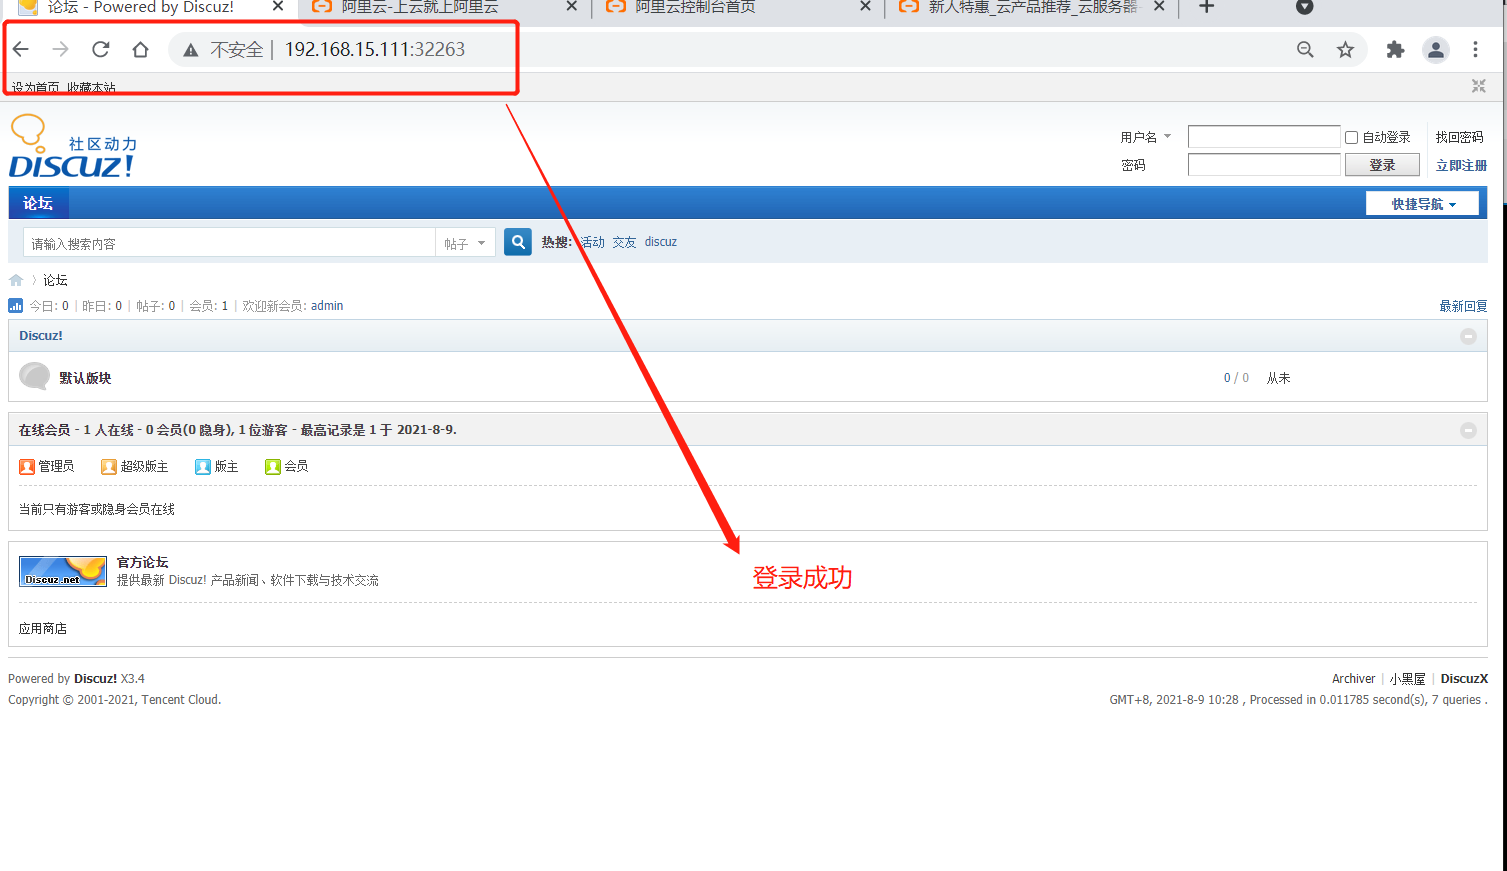Open new member admin profile link
This screenshot has width=1507, height=871.
[327, 306]
